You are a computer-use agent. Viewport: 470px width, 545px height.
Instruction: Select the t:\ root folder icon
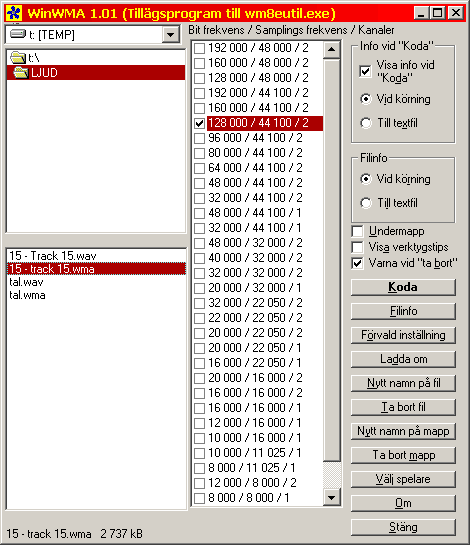pos(18,58)
